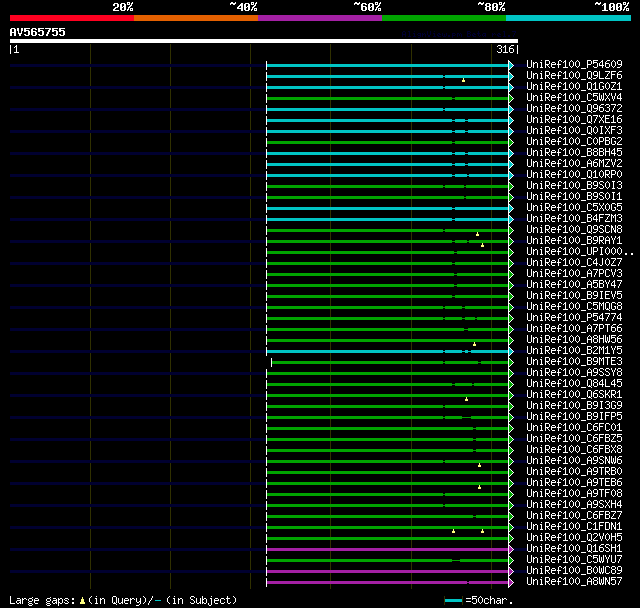Click the arrowhead ending the purple Q16SH1 bar
640x608 pixels.
pyautogui.click(x=511, y=549)
